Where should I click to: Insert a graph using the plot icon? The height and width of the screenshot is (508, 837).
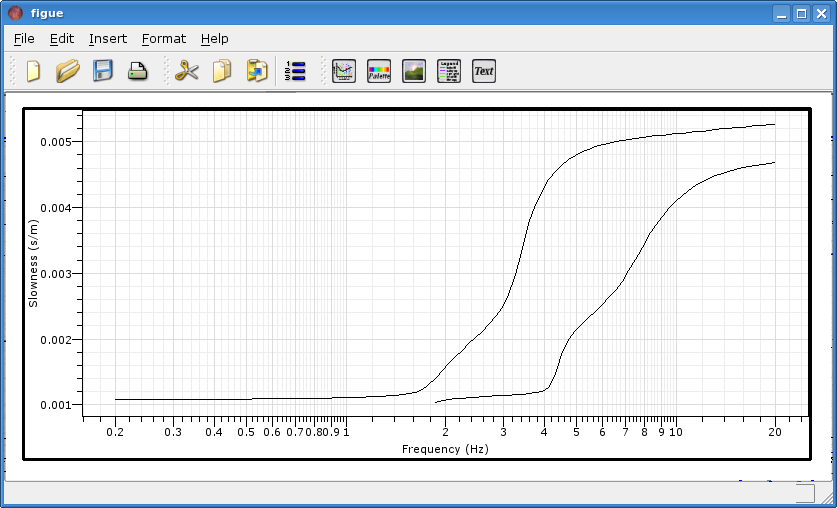344,71
